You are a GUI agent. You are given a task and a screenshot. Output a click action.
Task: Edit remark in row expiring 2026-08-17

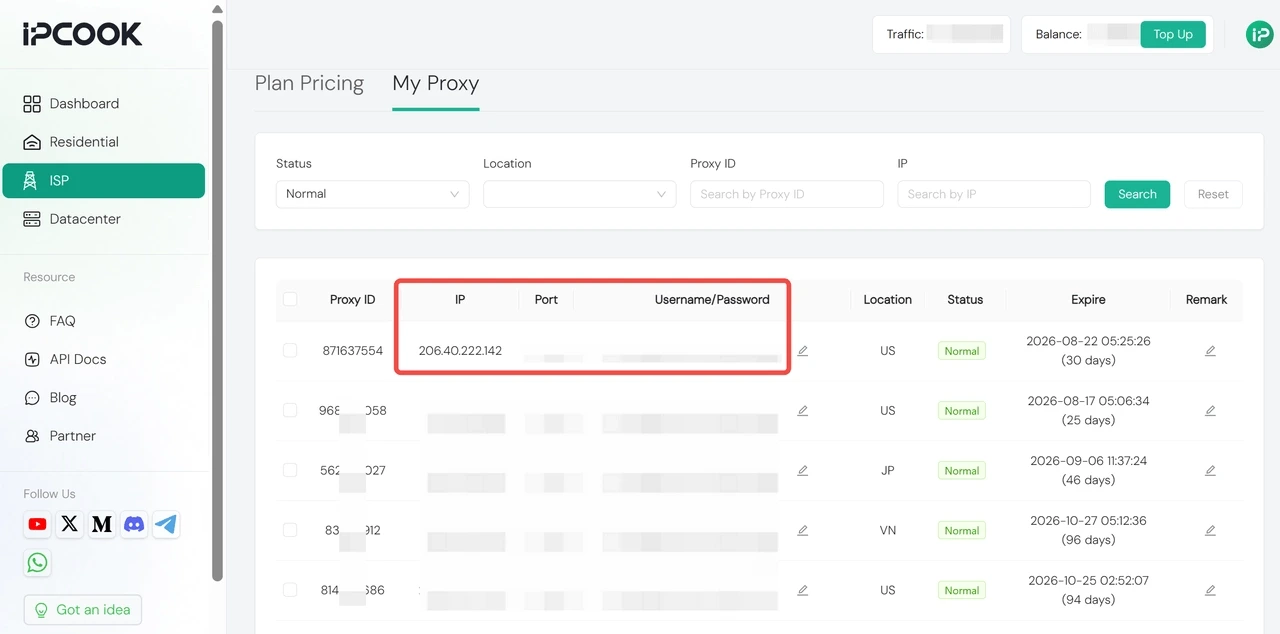coord(1210,411)
